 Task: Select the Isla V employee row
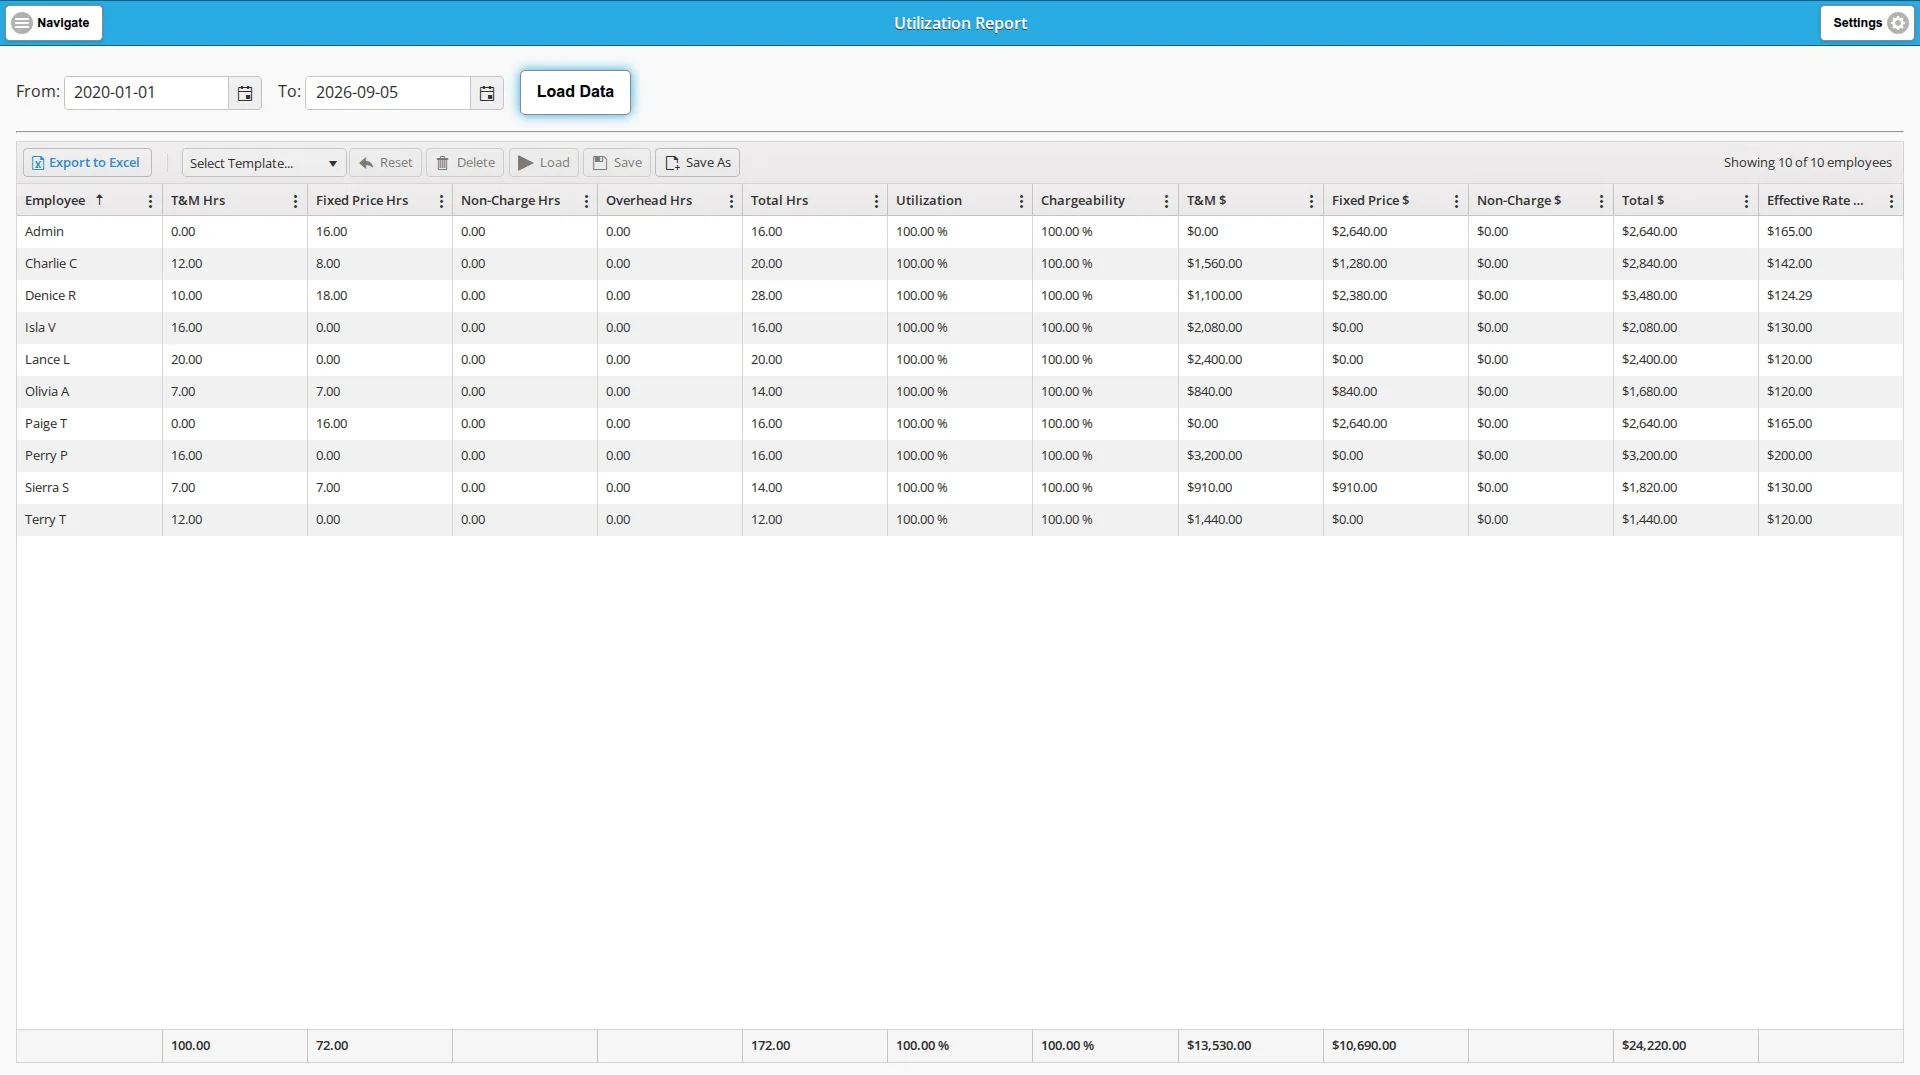pos(960,328)
